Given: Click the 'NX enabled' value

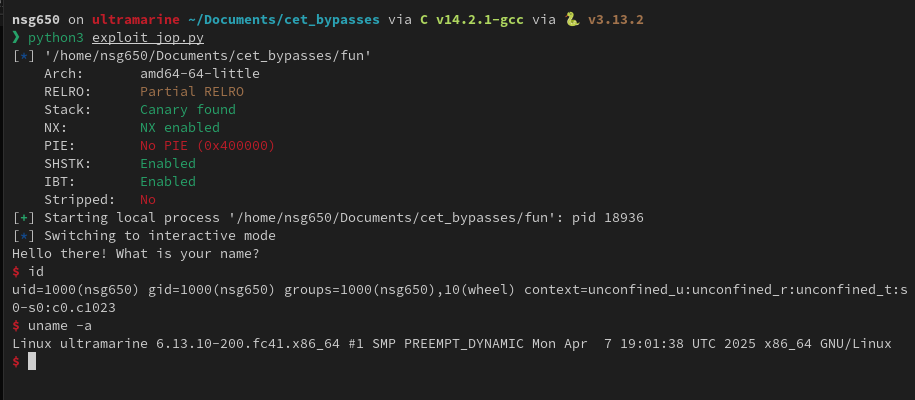Looking at the screenshot, I should (x=180, y=128).
